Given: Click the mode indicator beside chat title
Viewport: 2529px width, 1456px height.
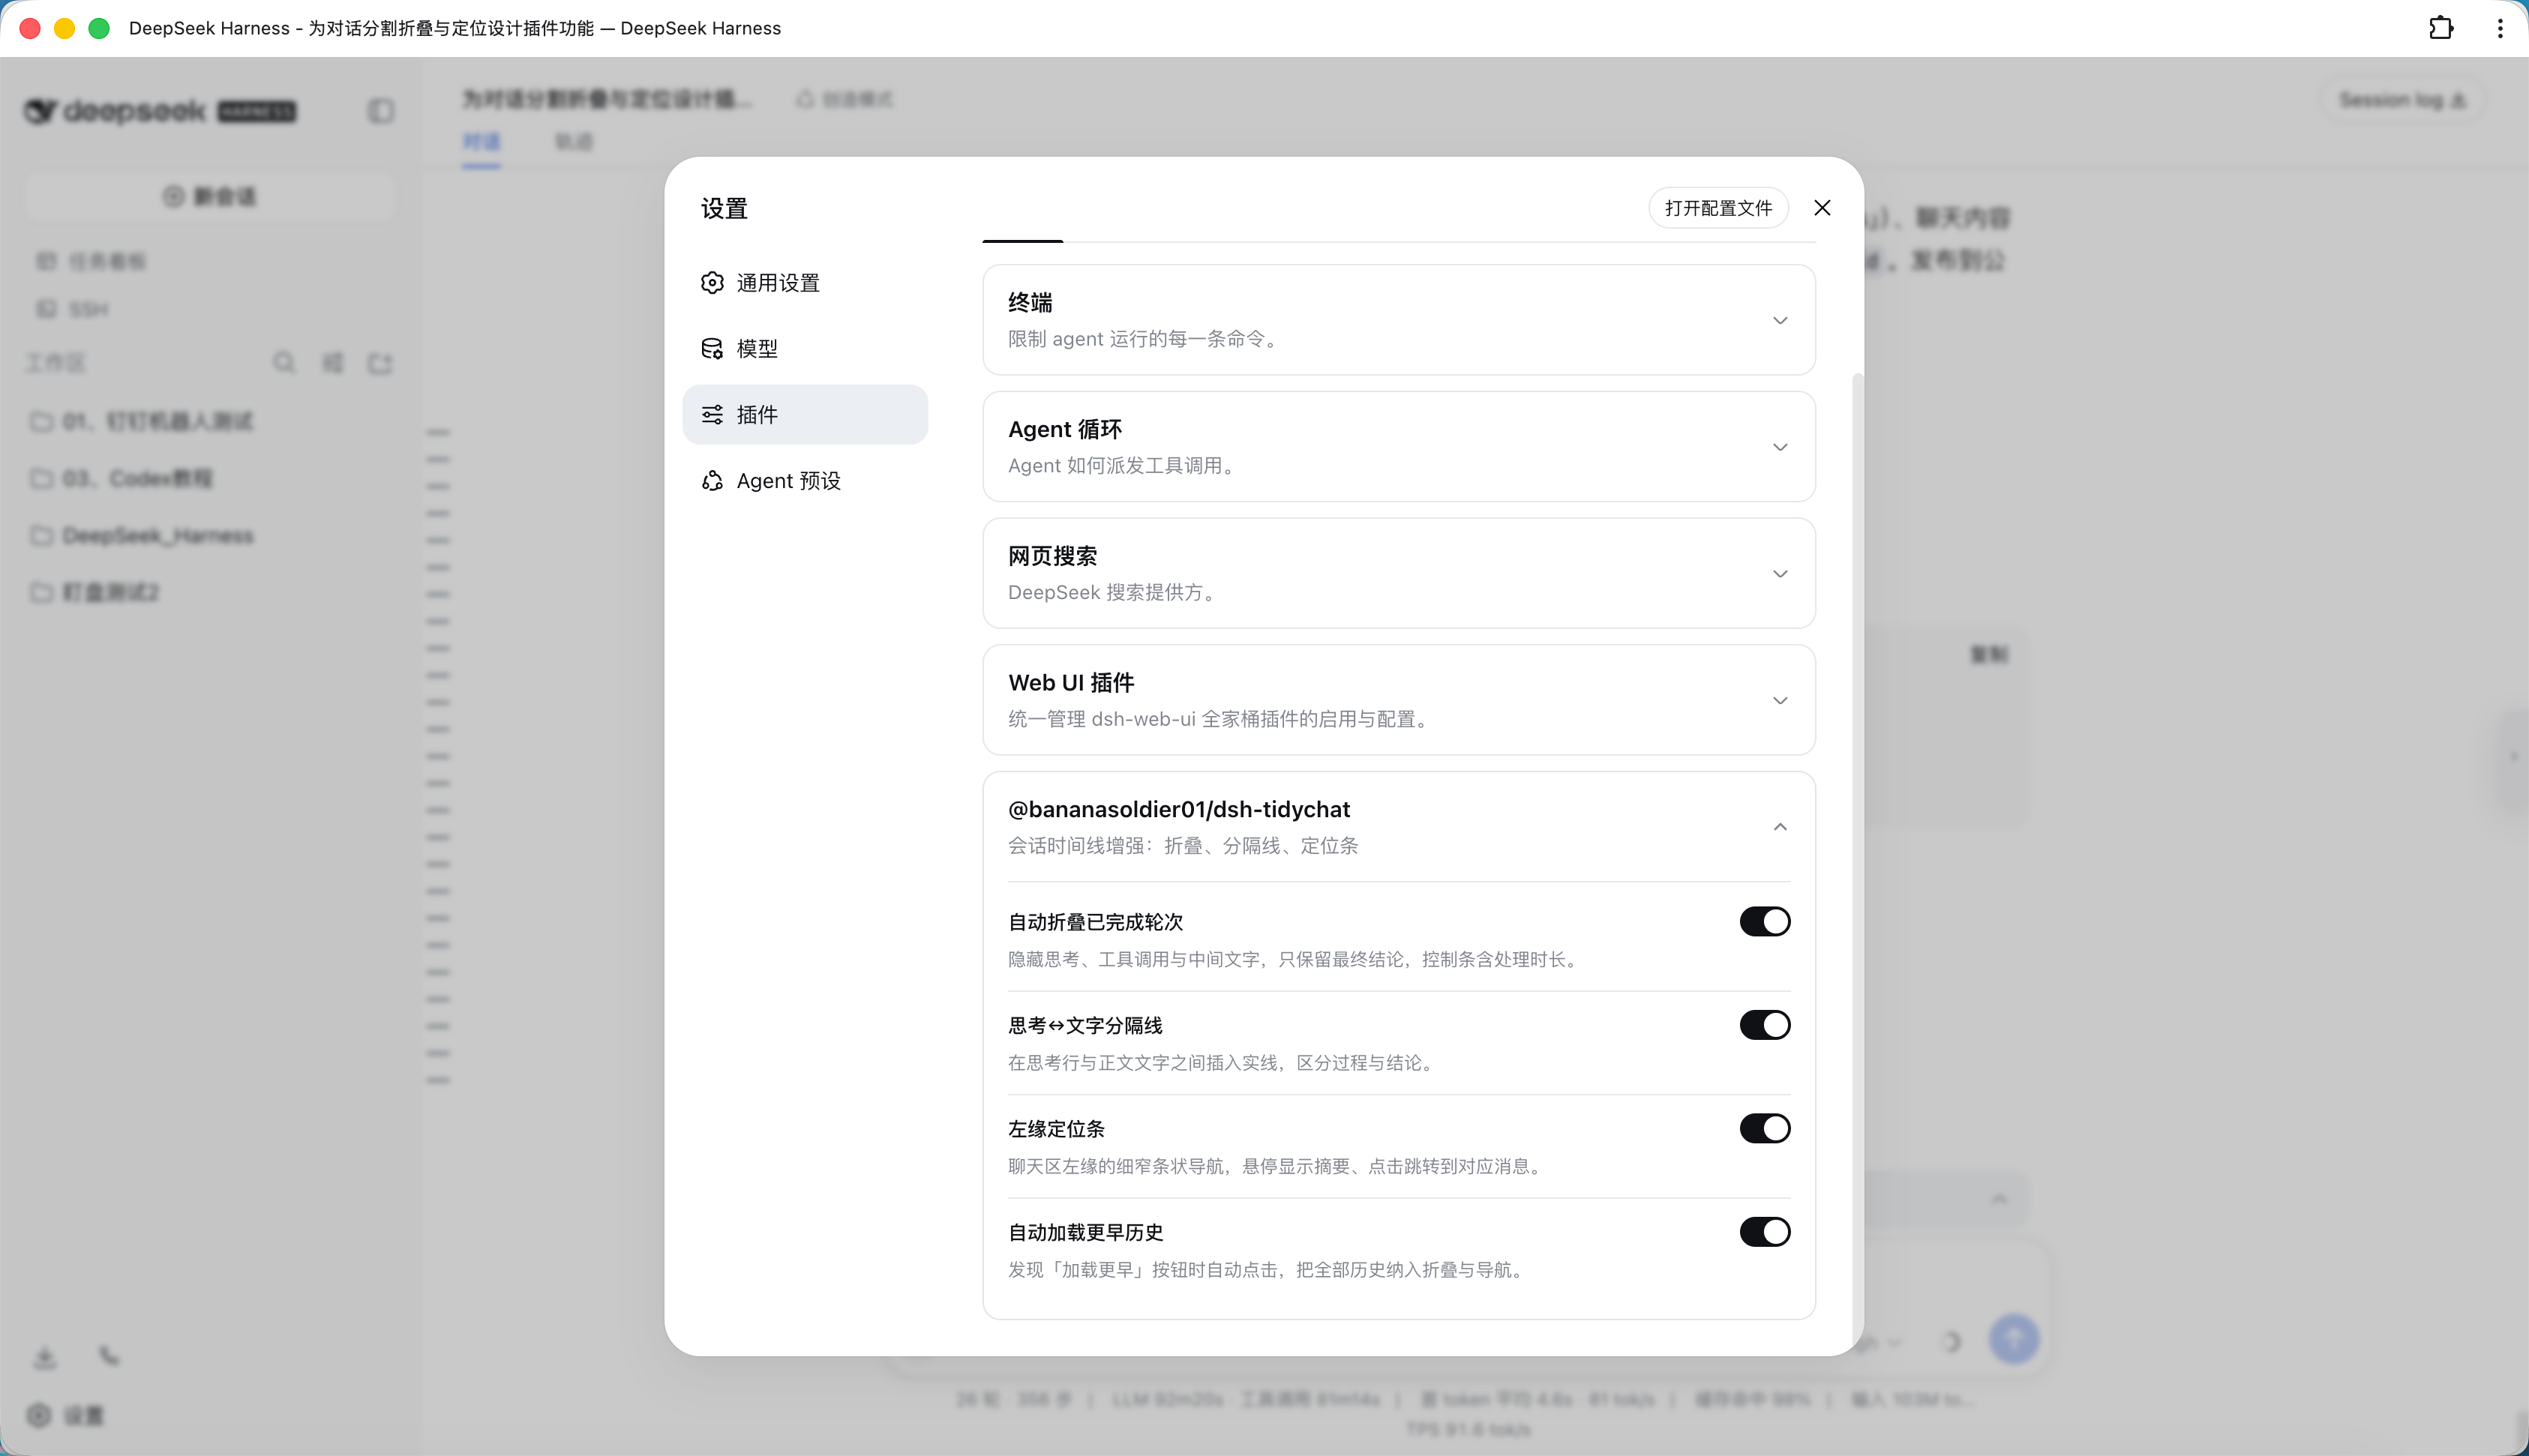Looking at the screenshot, I should point(845,99).
